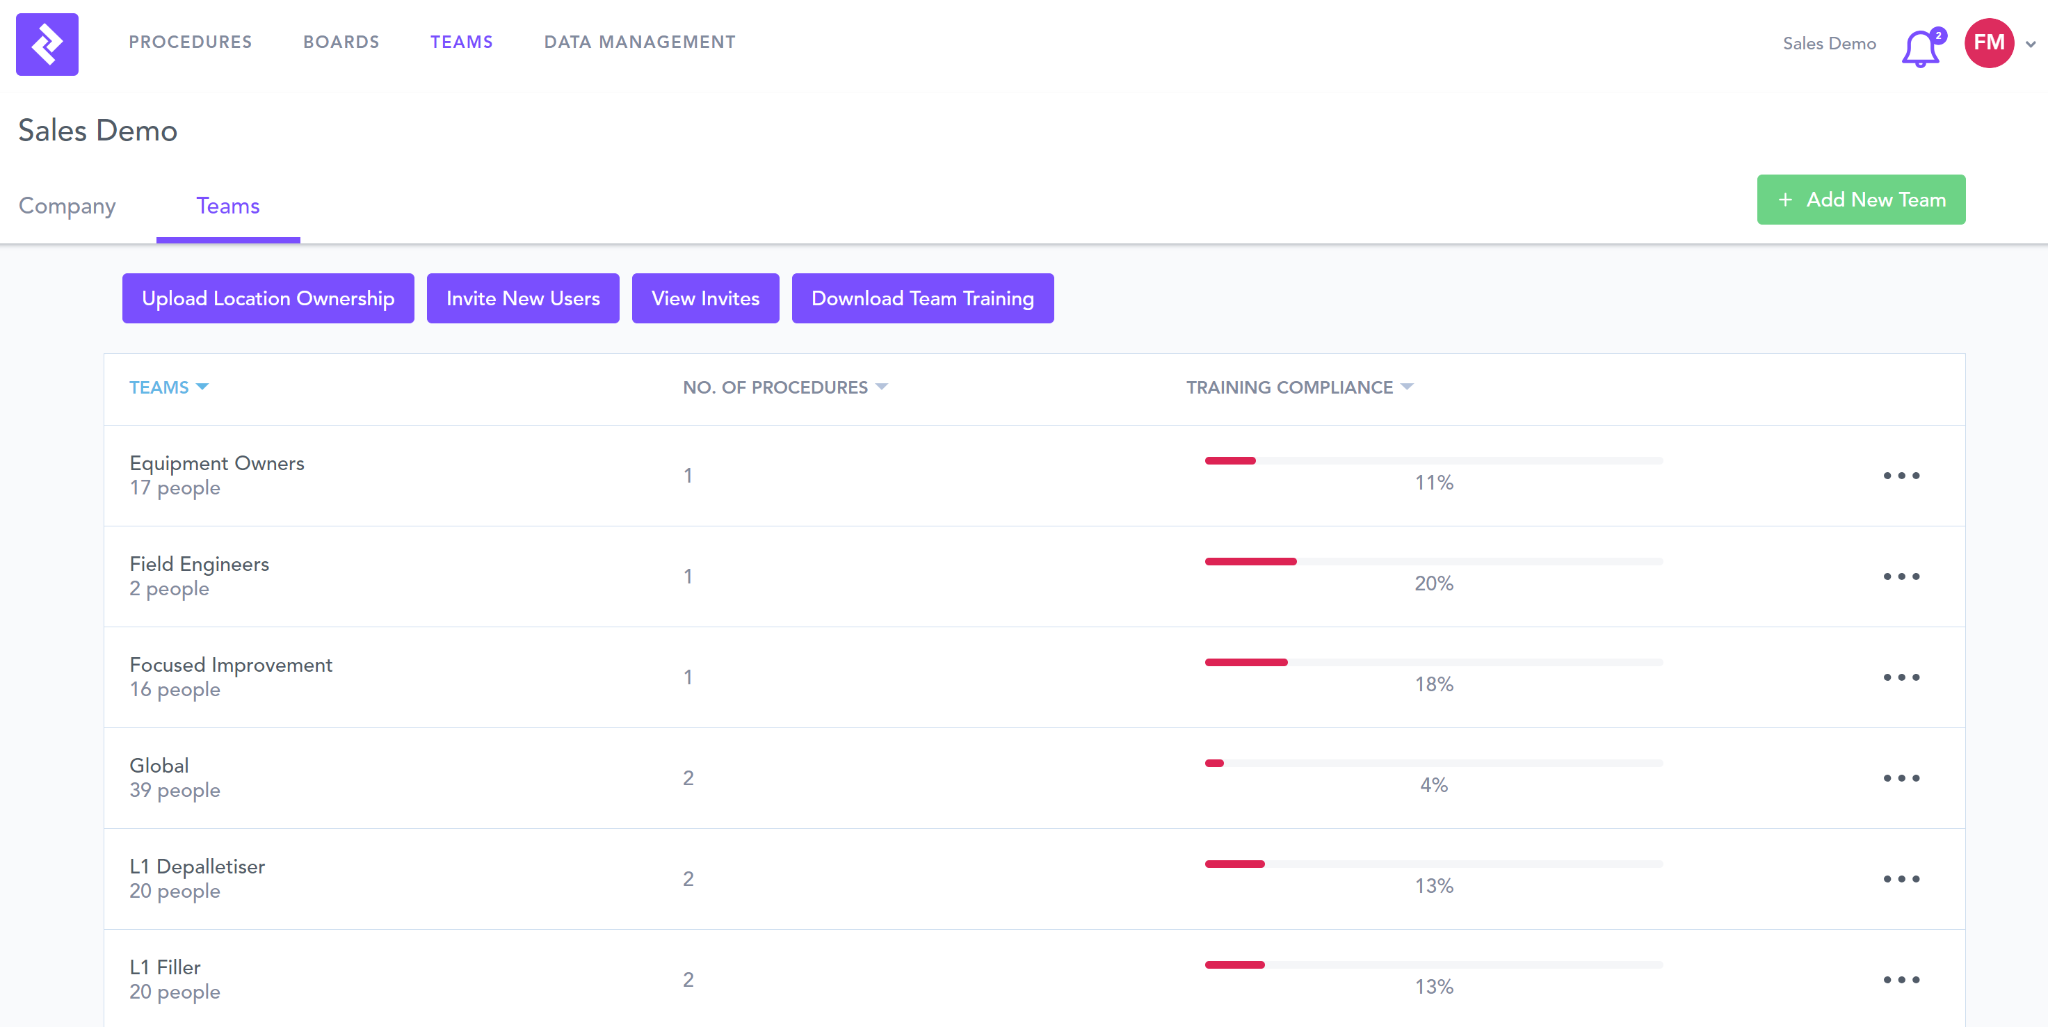Screen dimensions: 2048x1027
Task: Open the Equipment Owners row options menu
Action: [x=1901, y=476]
